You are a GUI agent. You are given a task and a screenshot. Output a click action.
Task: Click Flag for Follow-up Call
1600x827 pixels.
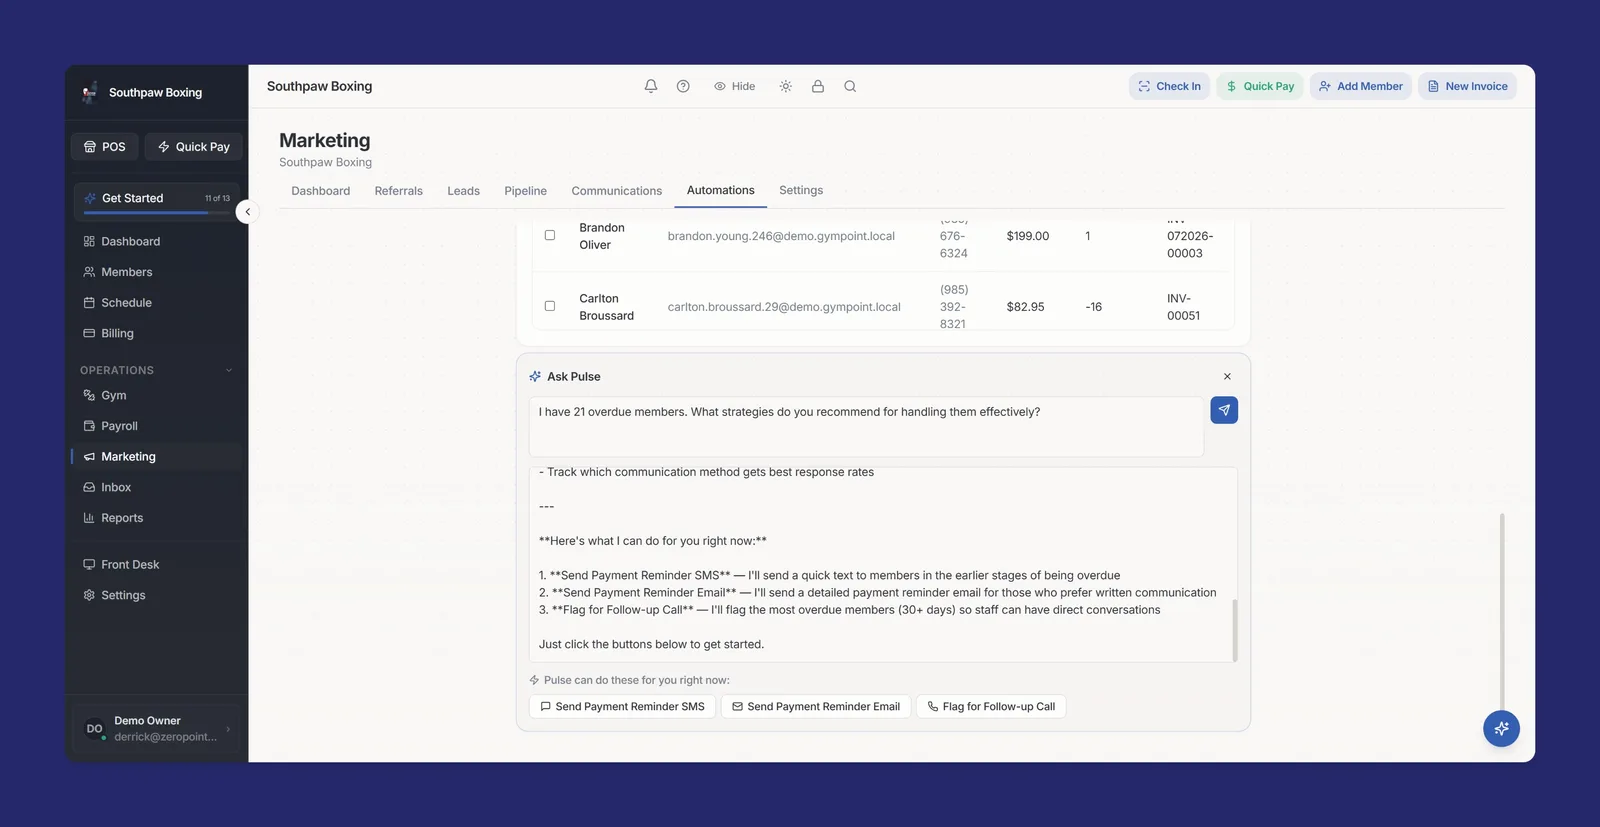coord(991,706)
